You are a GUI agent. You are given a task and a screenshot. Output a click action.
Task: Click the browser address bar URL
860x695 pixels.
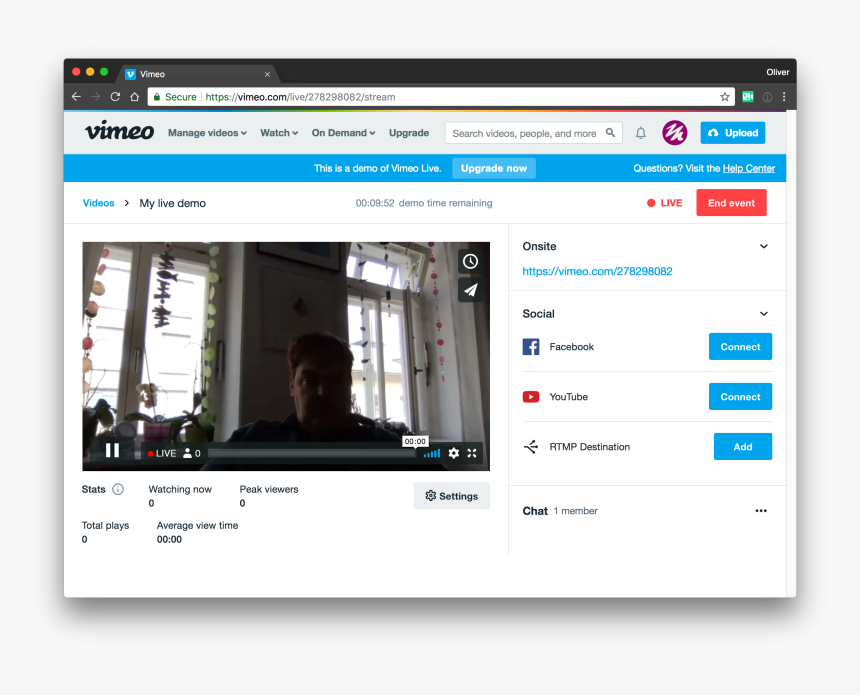click(x=300, y=97)
